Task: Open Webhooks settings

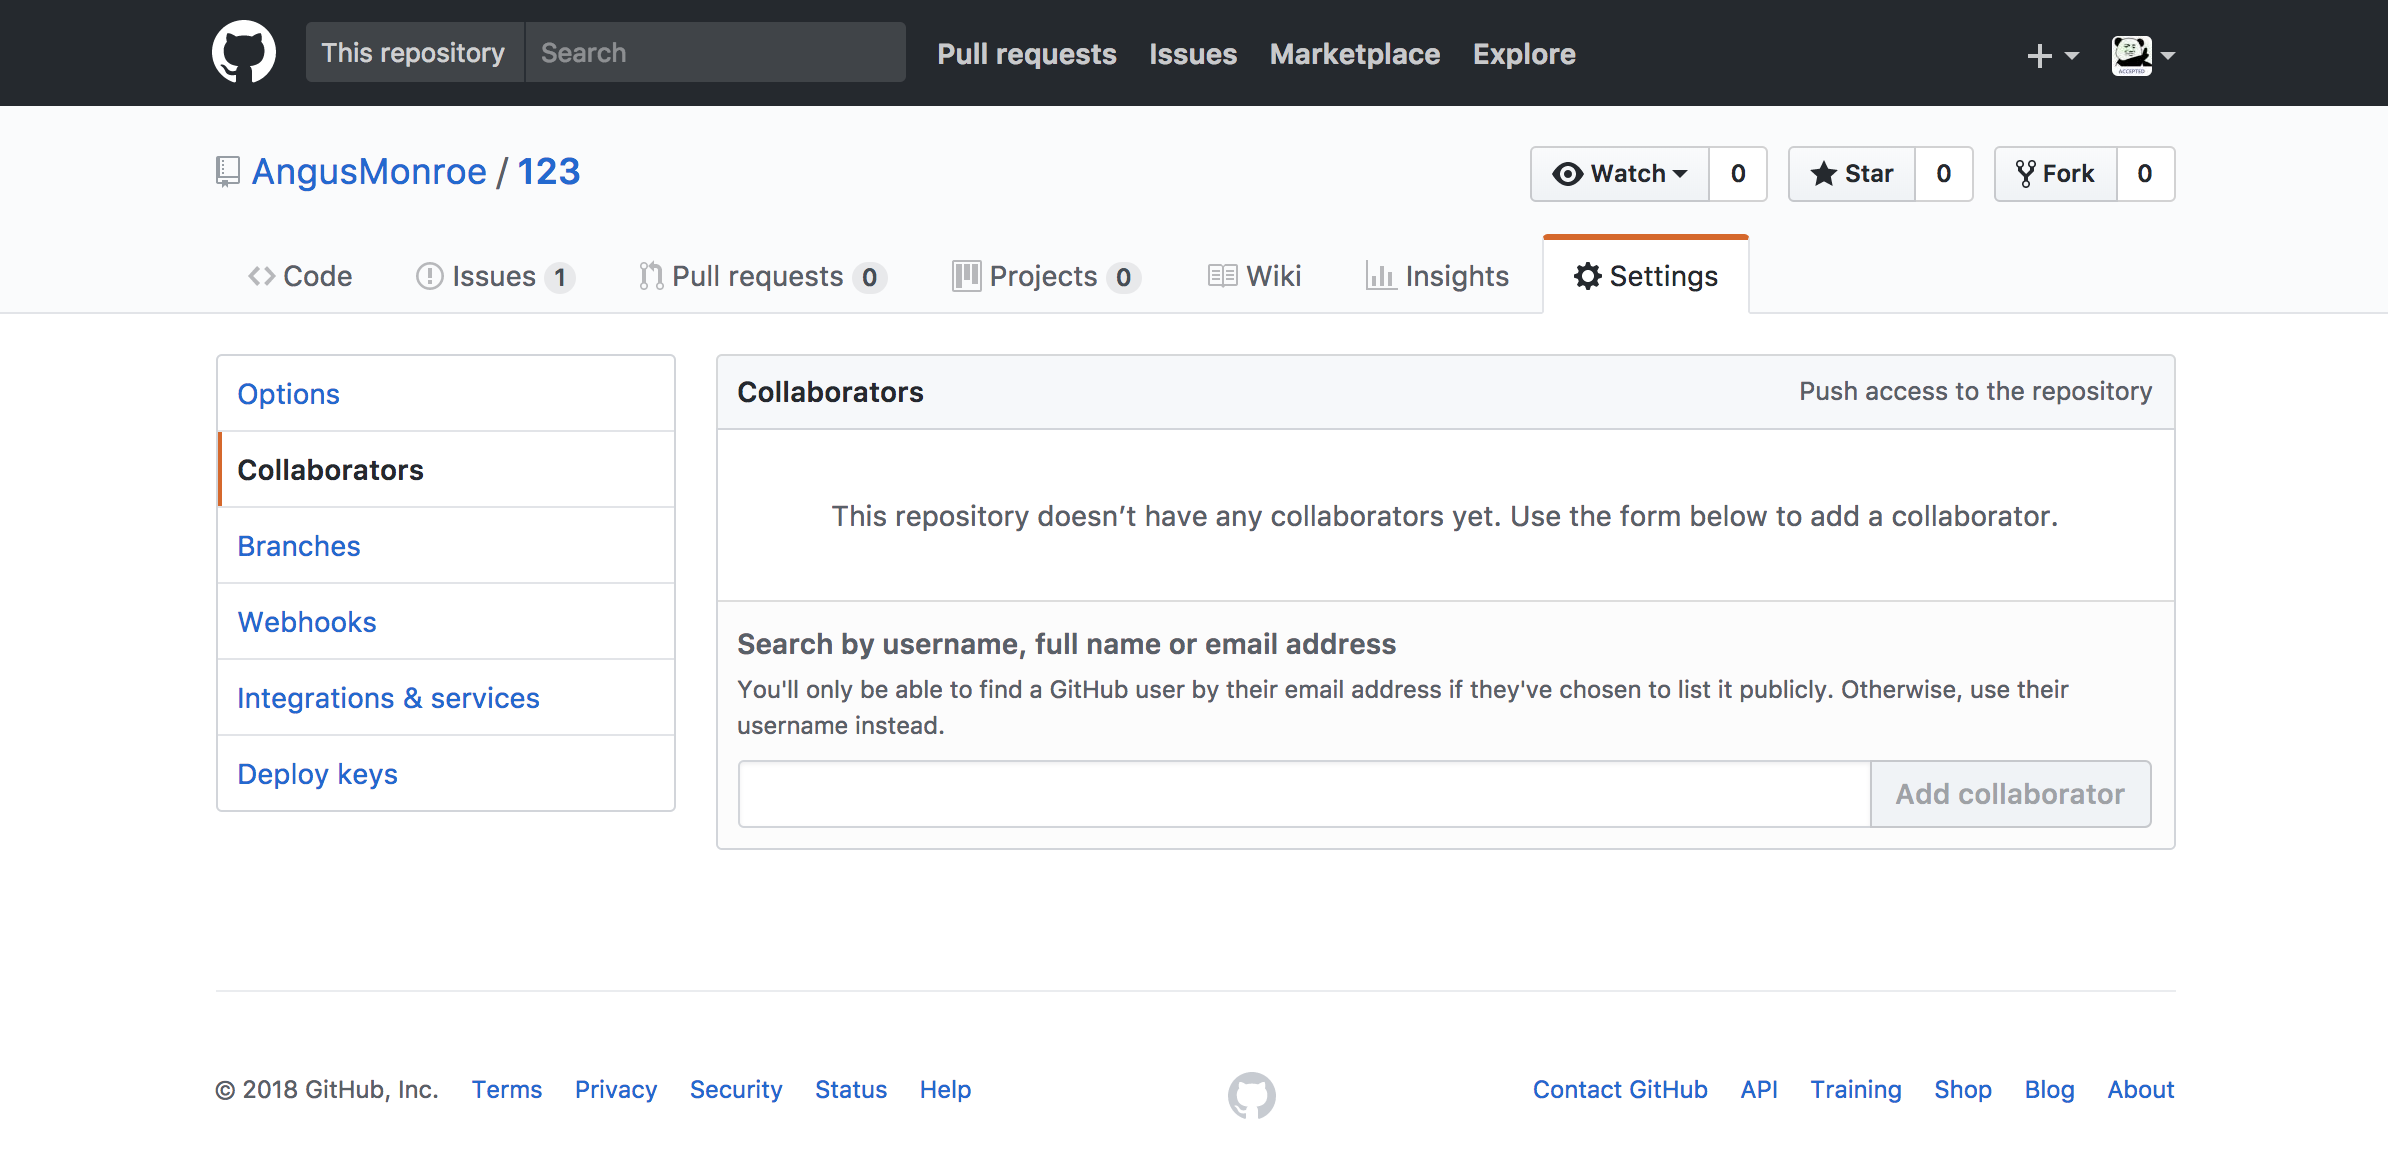Action: tap(446, 622)
